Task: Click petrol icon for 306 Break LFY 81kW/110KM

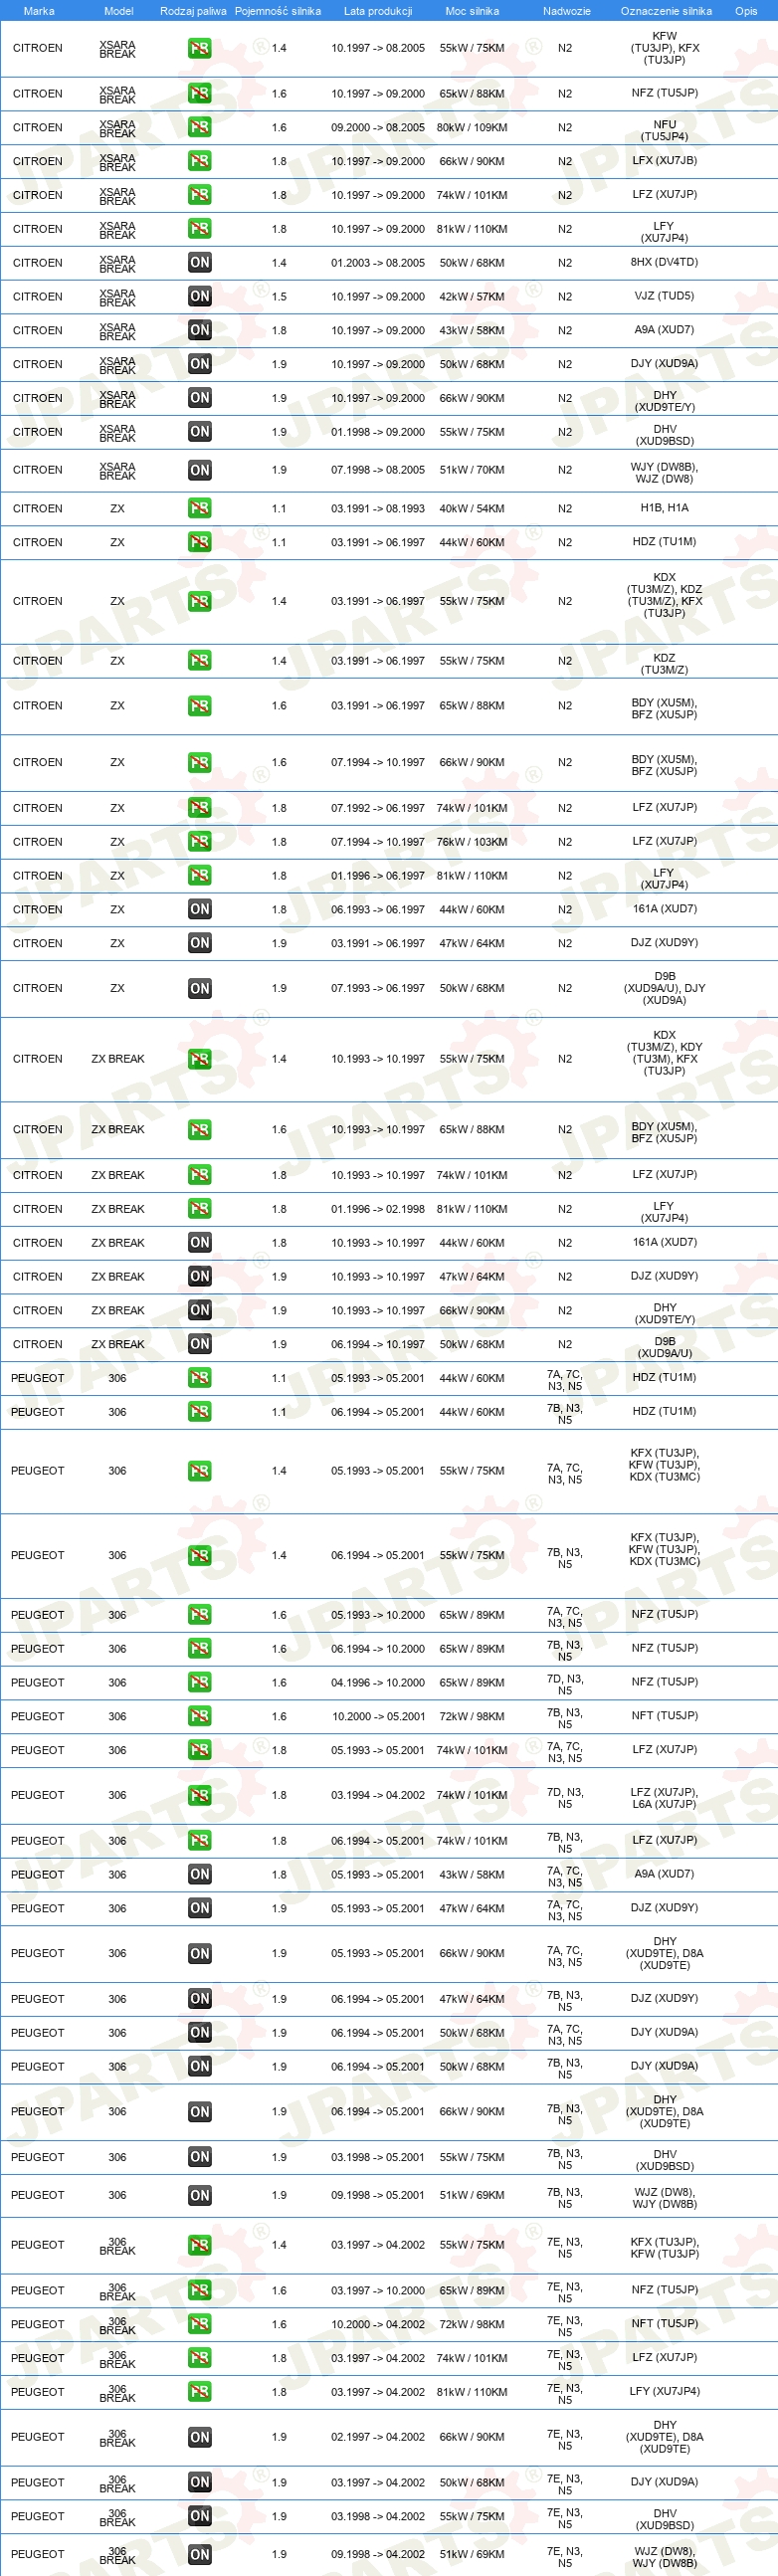Action: click(x=200, y=2392)
